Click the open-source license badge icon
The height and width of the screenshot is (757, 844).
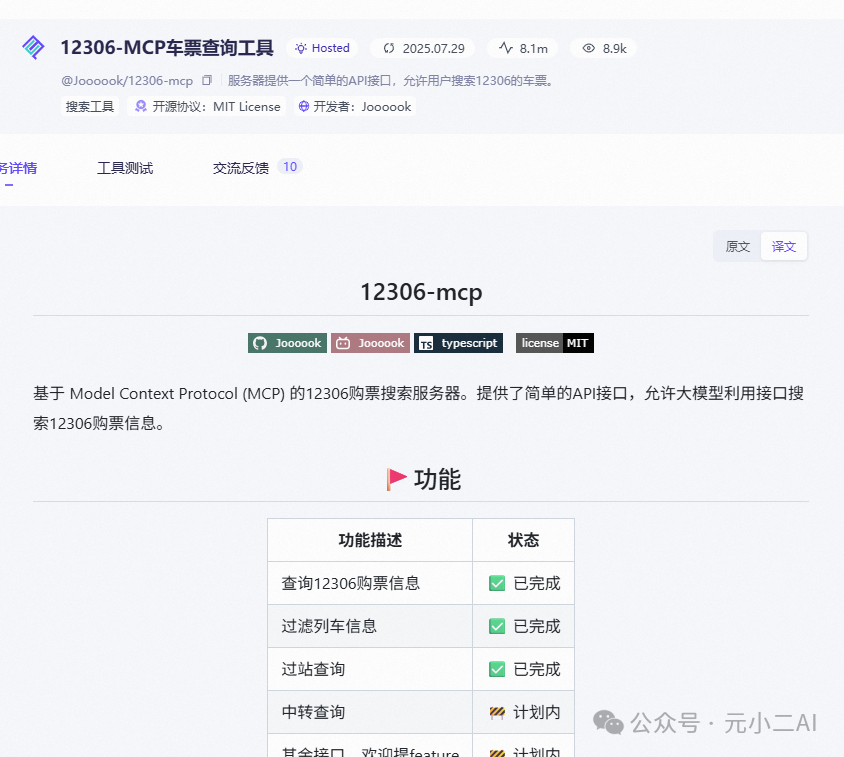click(140, 106)
